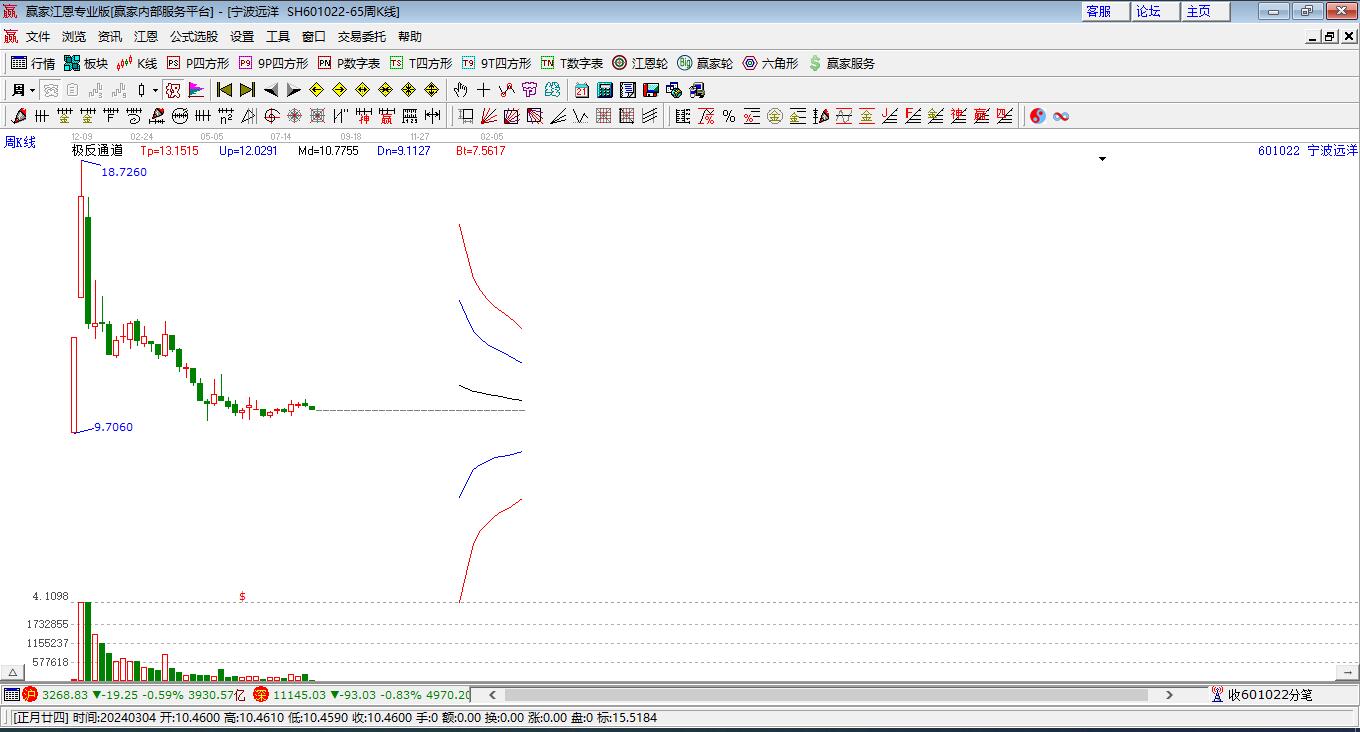
Task: Click the 9.7060 low price label
Action: click(x=113, y=427)
